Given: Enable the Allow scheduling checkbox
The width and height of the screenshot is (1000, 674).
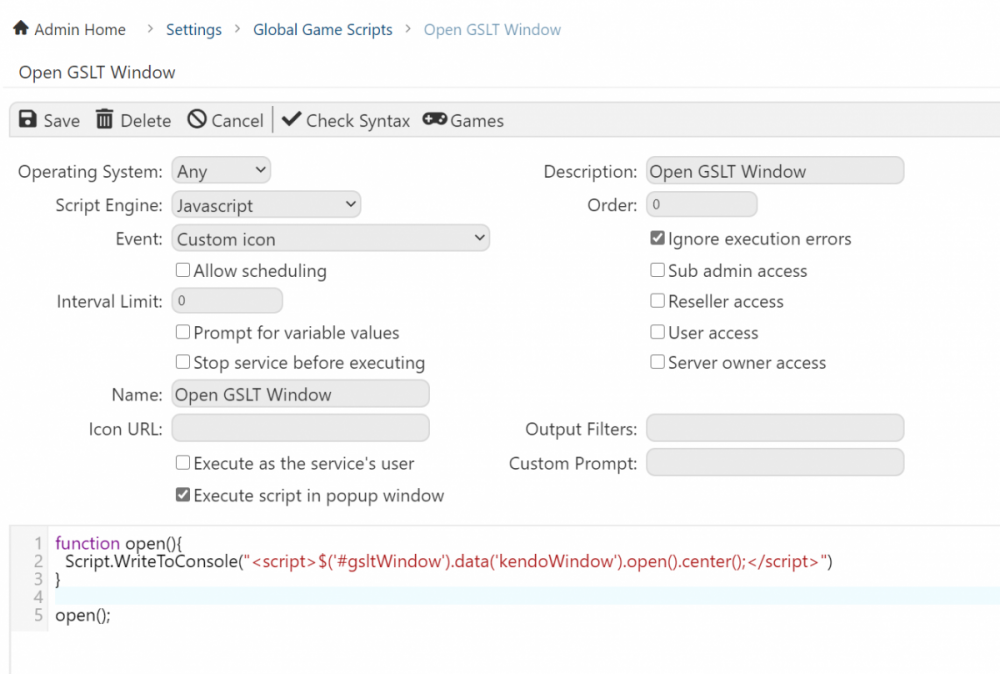Looking at the screenshot, I should pos(183,270).
